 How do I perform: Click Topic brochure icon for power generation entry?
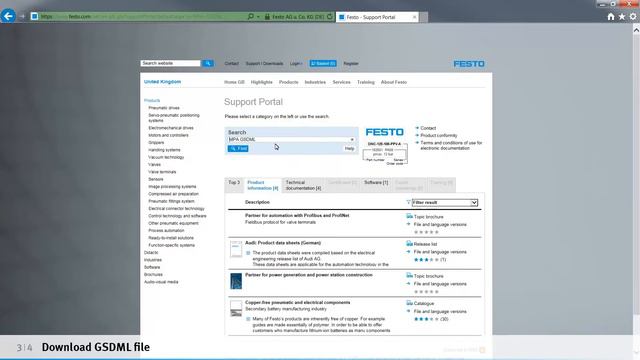(409, 276)
